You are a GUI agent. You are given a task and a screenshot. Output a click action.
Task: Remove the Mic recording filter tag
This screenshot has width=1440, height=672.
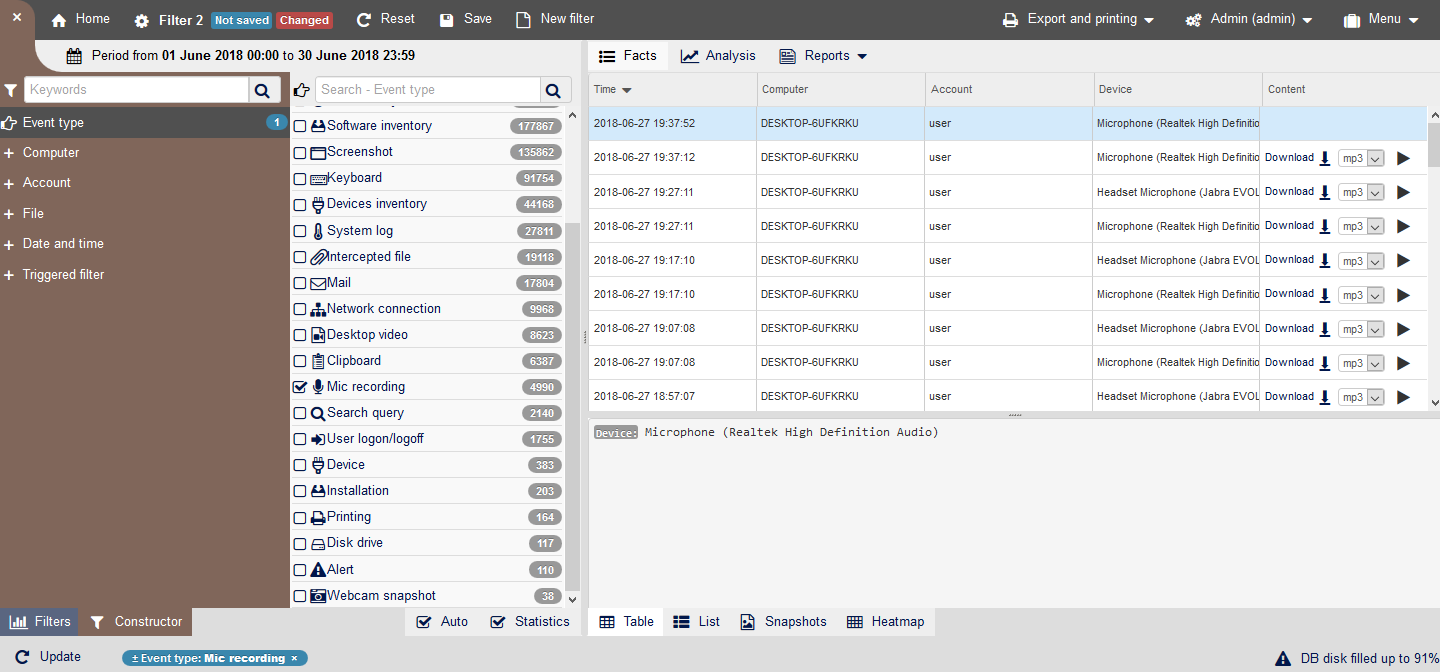coord(294,658)
